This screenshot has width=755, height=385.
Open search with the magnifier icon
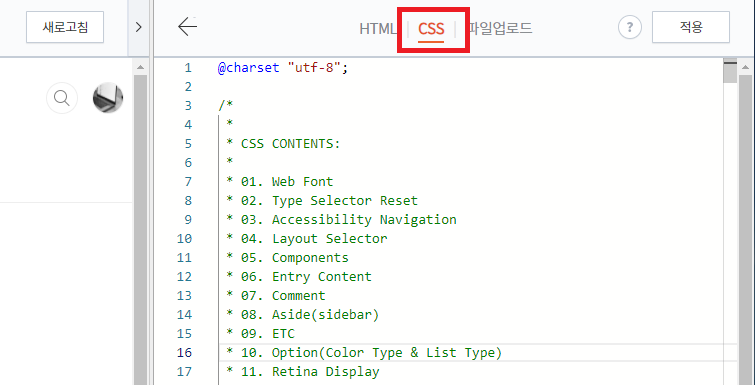62,98
